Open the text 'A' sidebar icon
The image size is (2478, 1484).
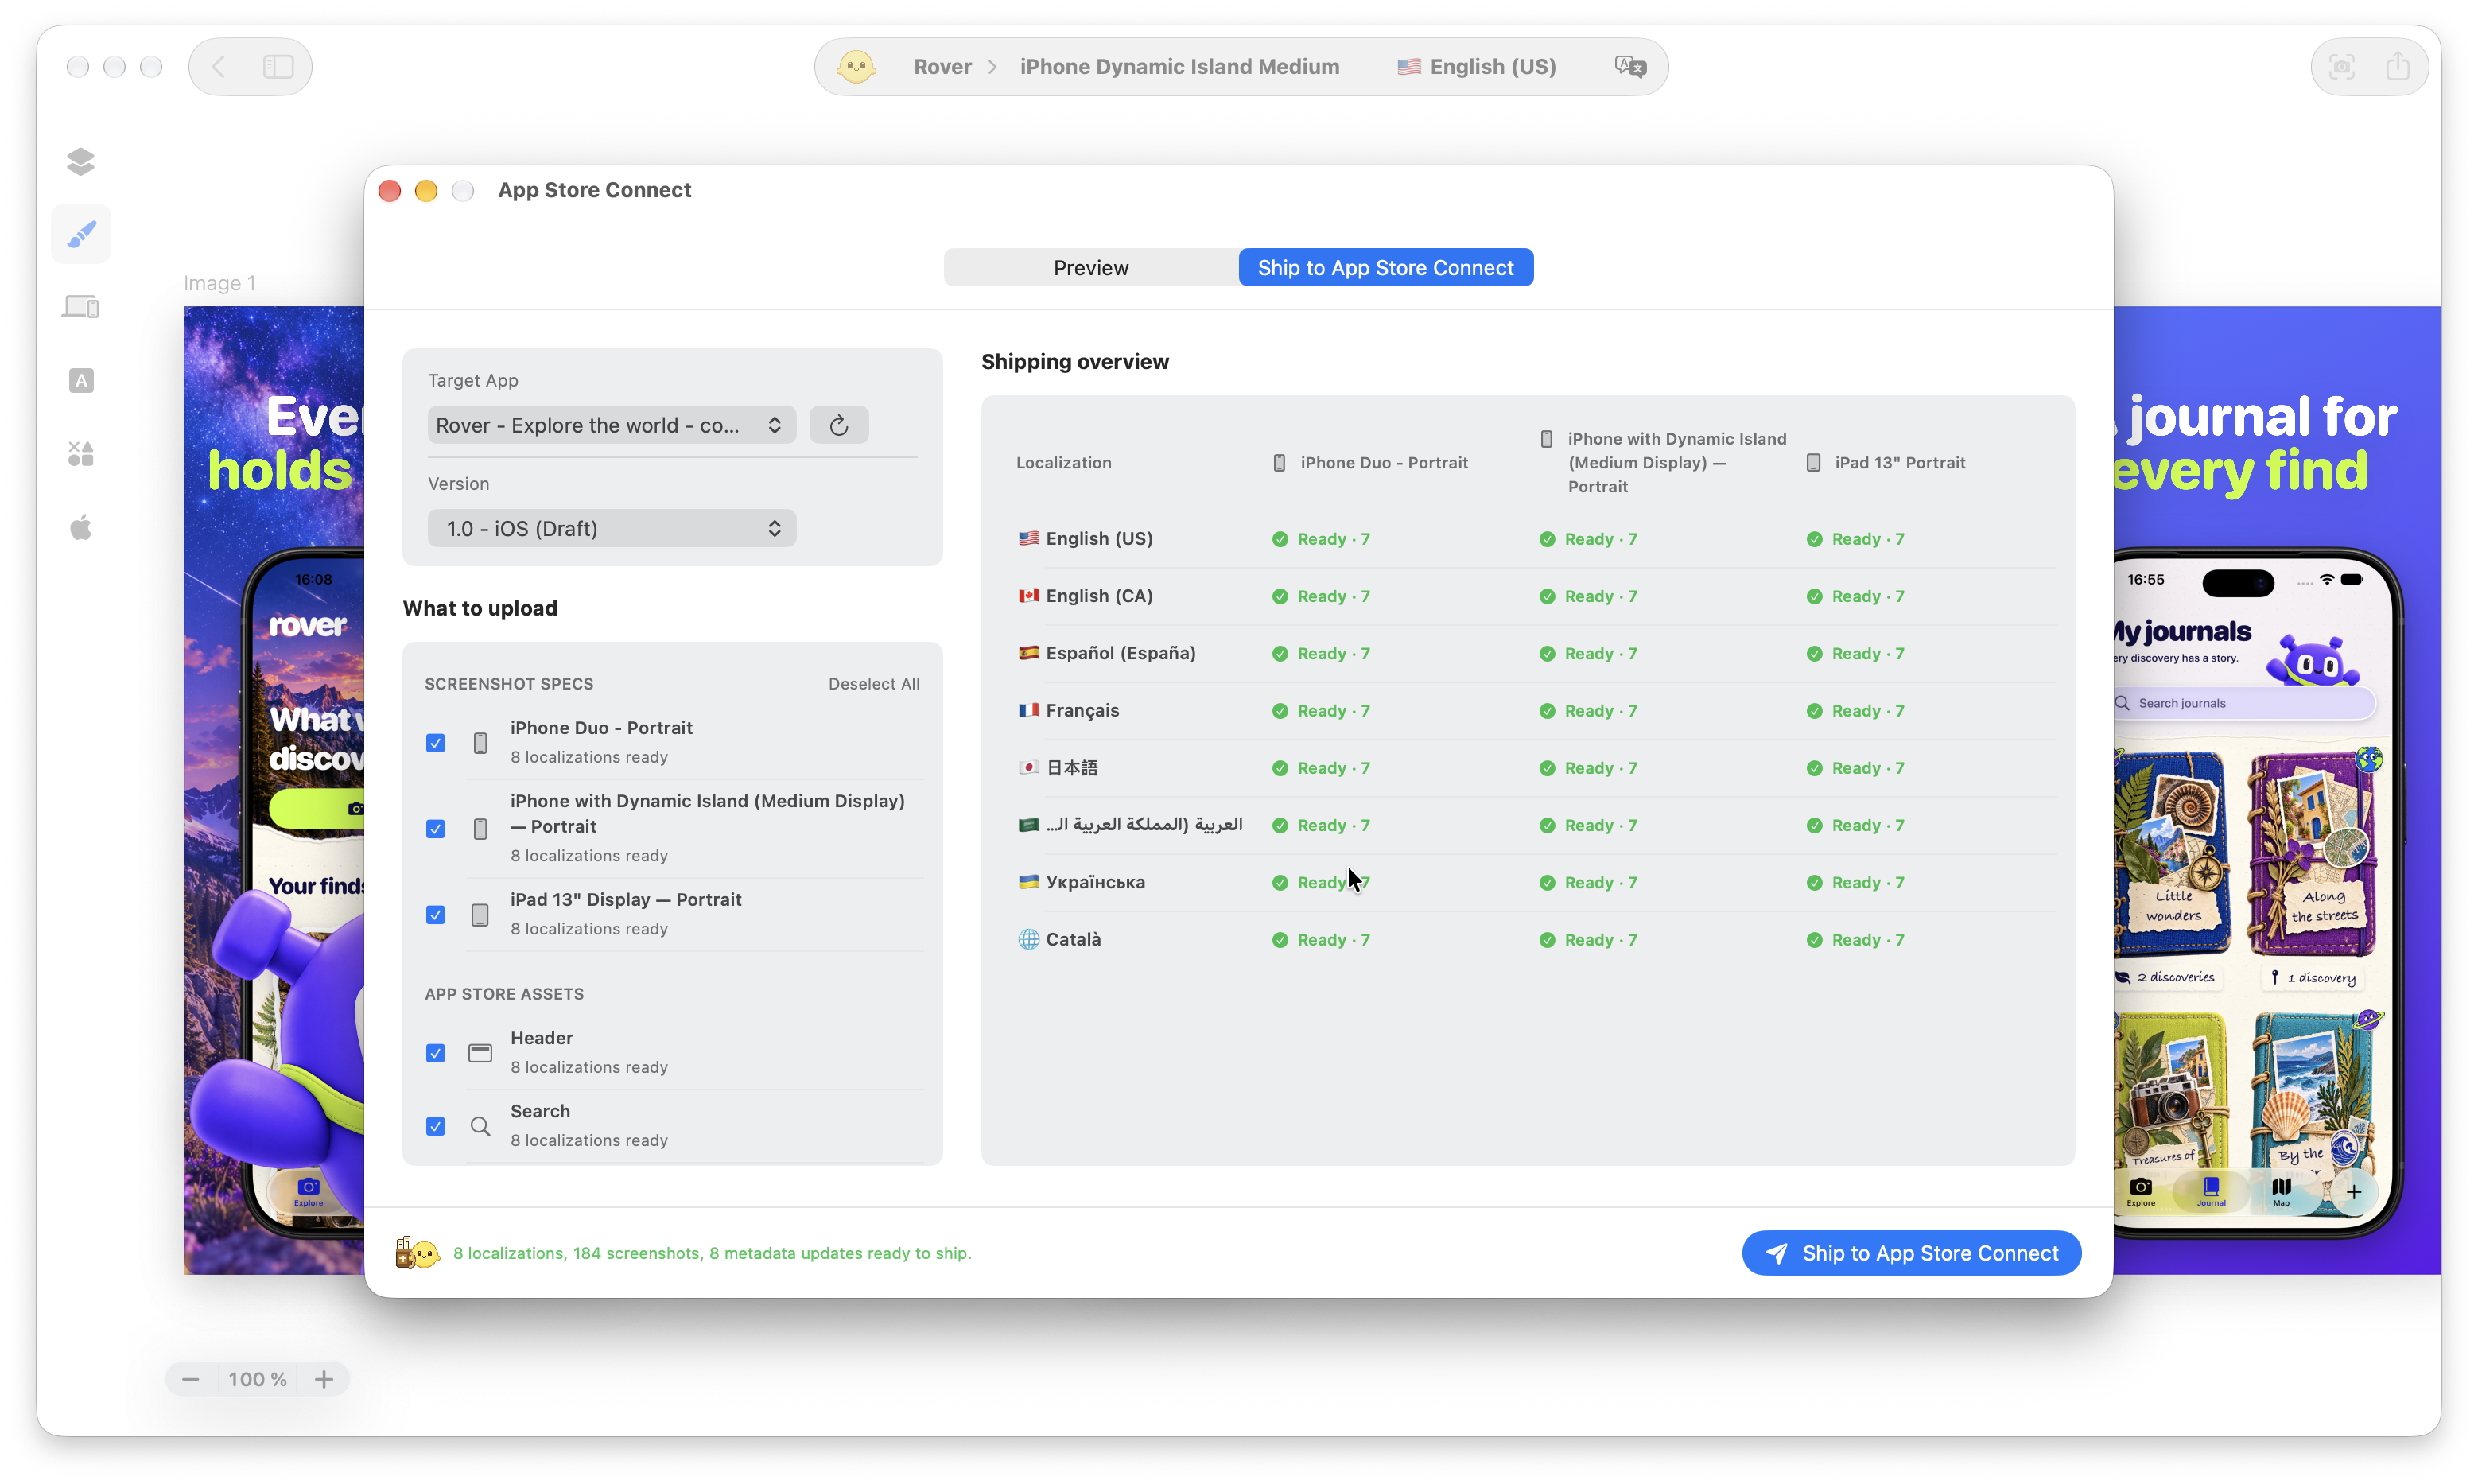coord(81,380)
